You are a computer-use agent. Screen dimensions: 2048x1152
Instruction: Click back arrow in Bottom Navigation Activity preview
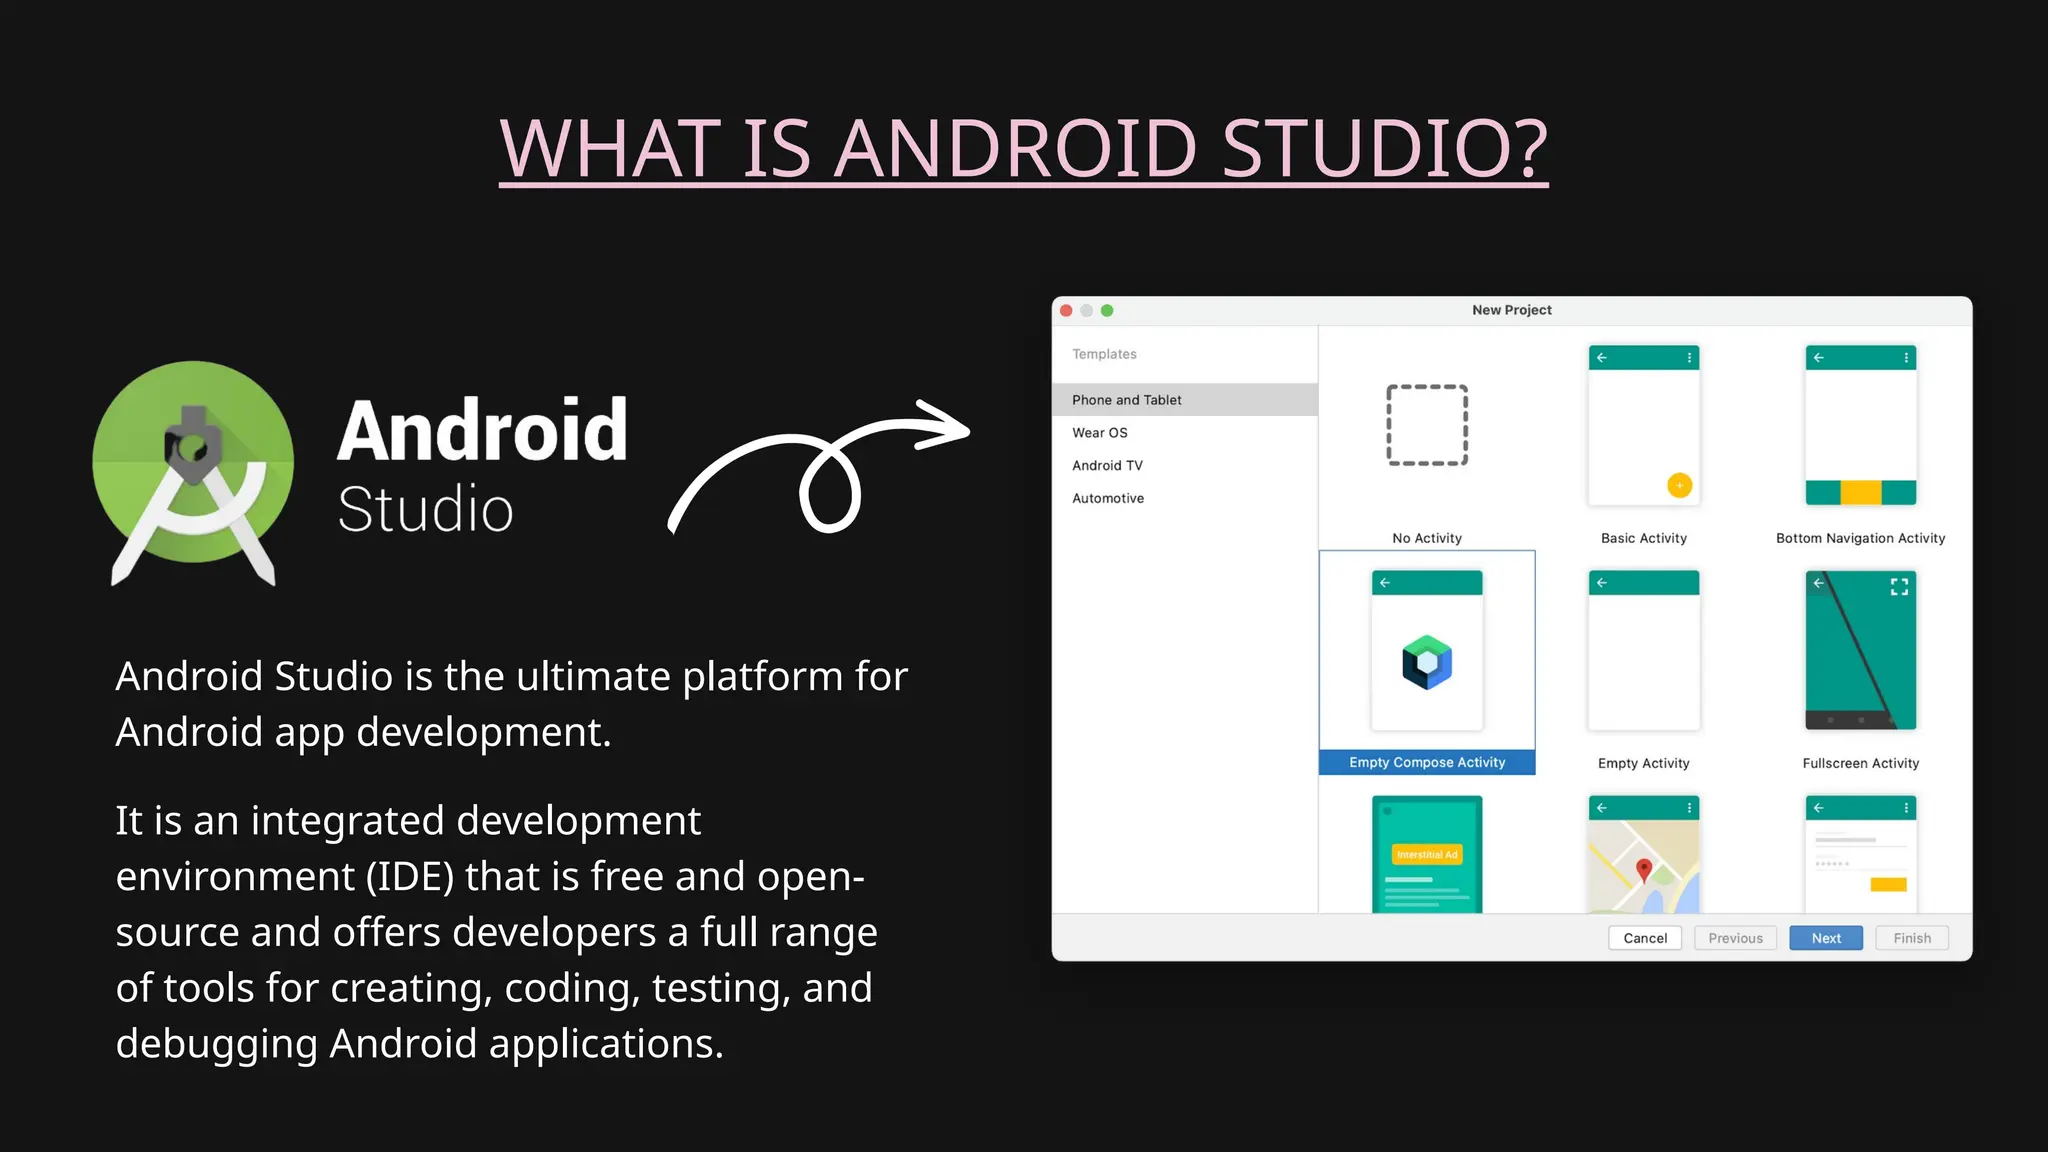[x=1819, y=357]
